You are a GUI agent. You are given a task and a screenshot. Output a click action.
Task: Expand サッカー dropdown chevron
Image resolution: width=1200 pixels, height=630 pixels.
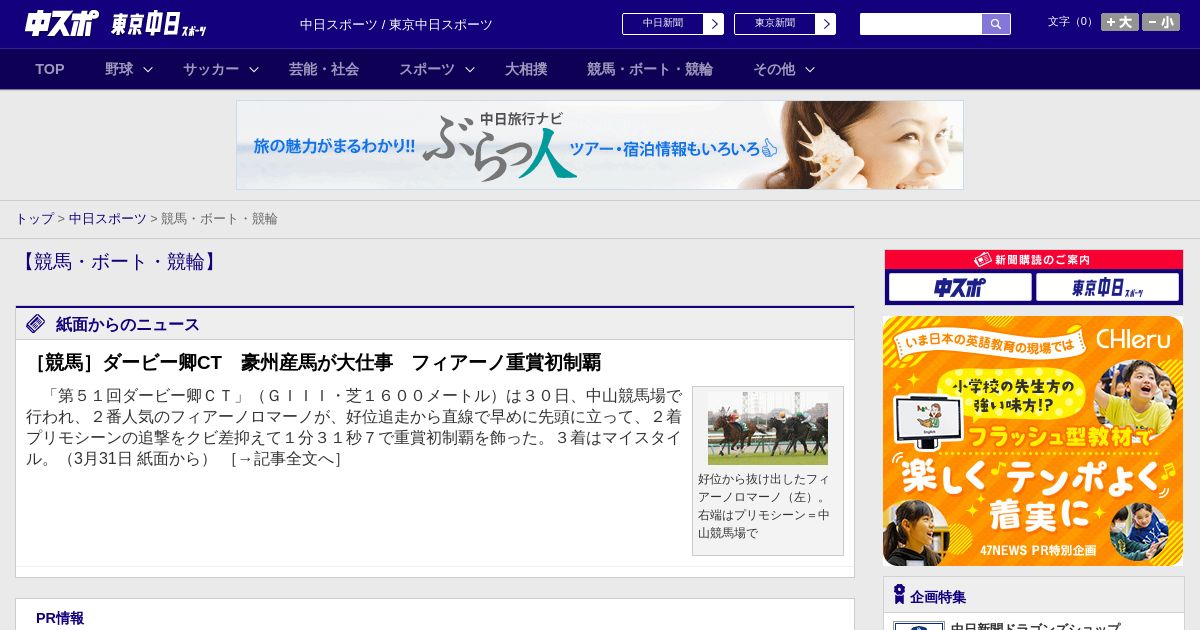click(x=254, y=69)
